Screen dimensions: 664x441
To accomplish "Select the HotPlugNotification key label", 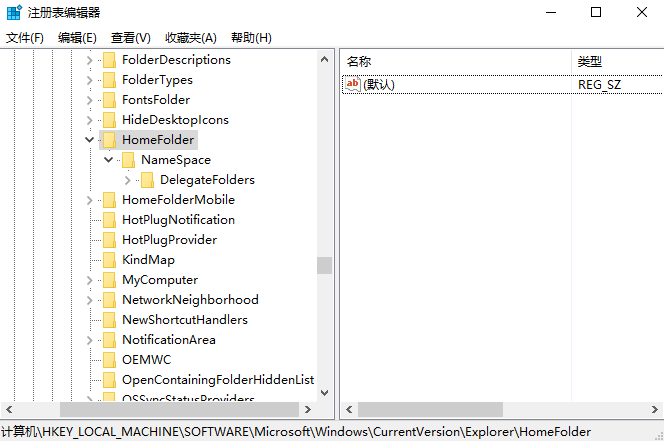I will tap(178, 219).
